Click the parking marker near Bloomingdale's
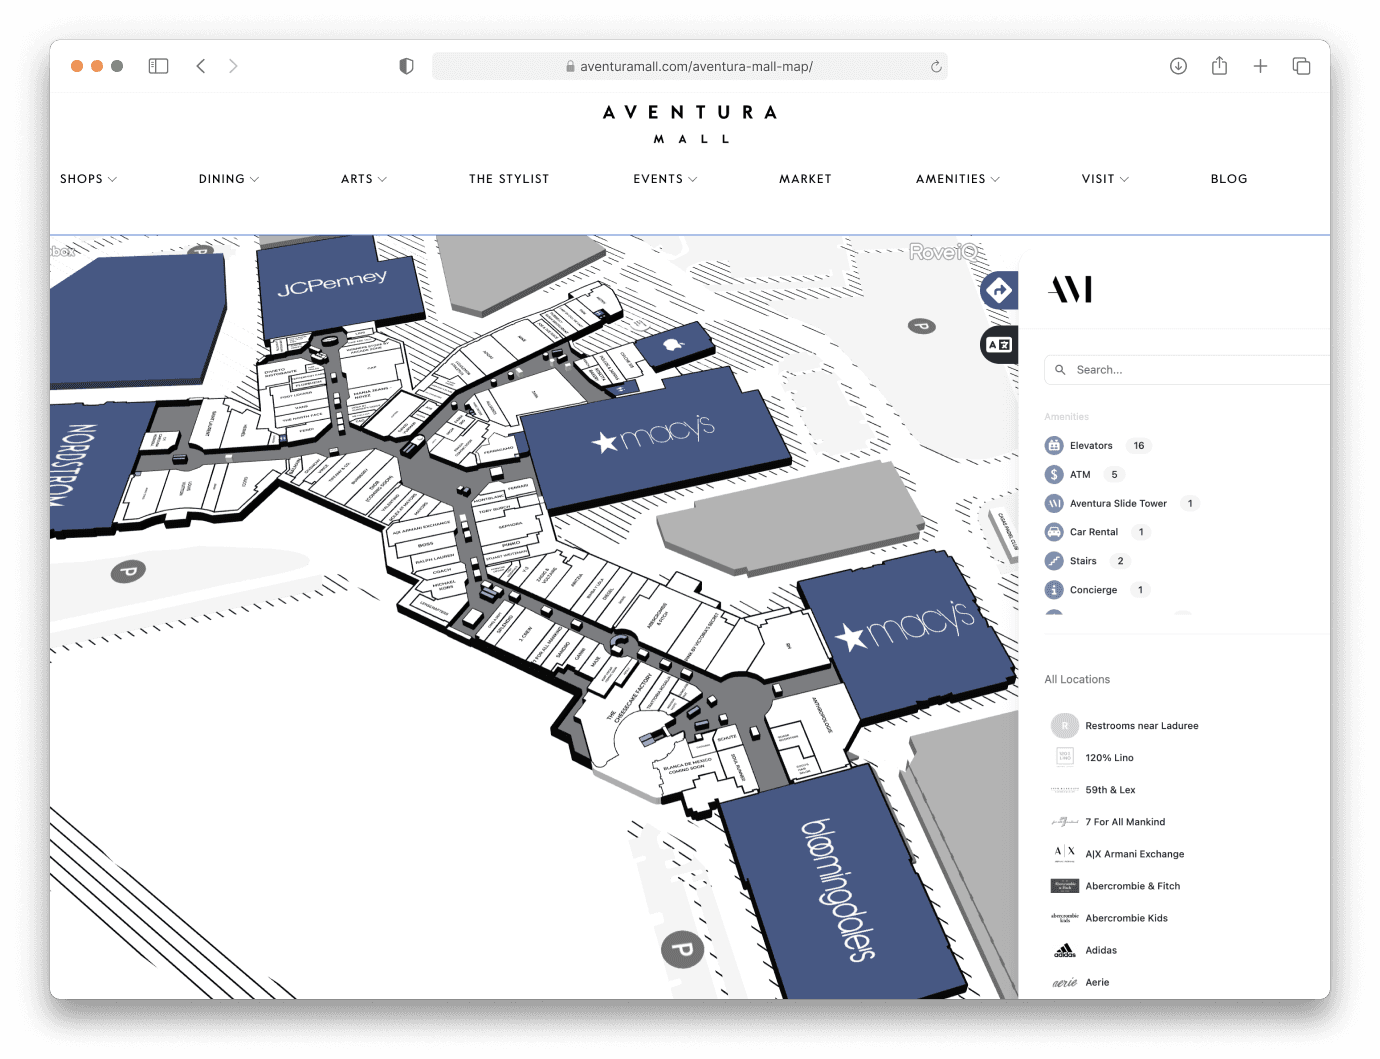Viewport: 1380px width, 1059px height. click(x=683, y=948)
